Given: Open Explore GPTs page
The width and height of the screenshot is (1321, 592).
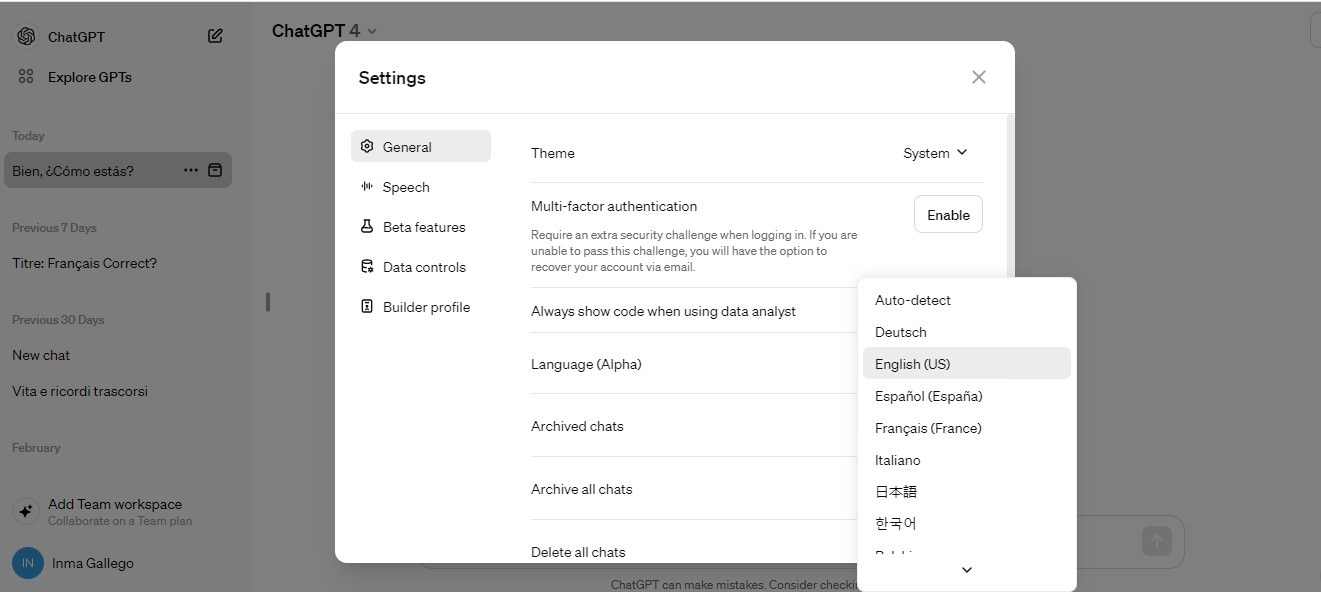Looking at the screenshot, I should (x=118, y=77).
